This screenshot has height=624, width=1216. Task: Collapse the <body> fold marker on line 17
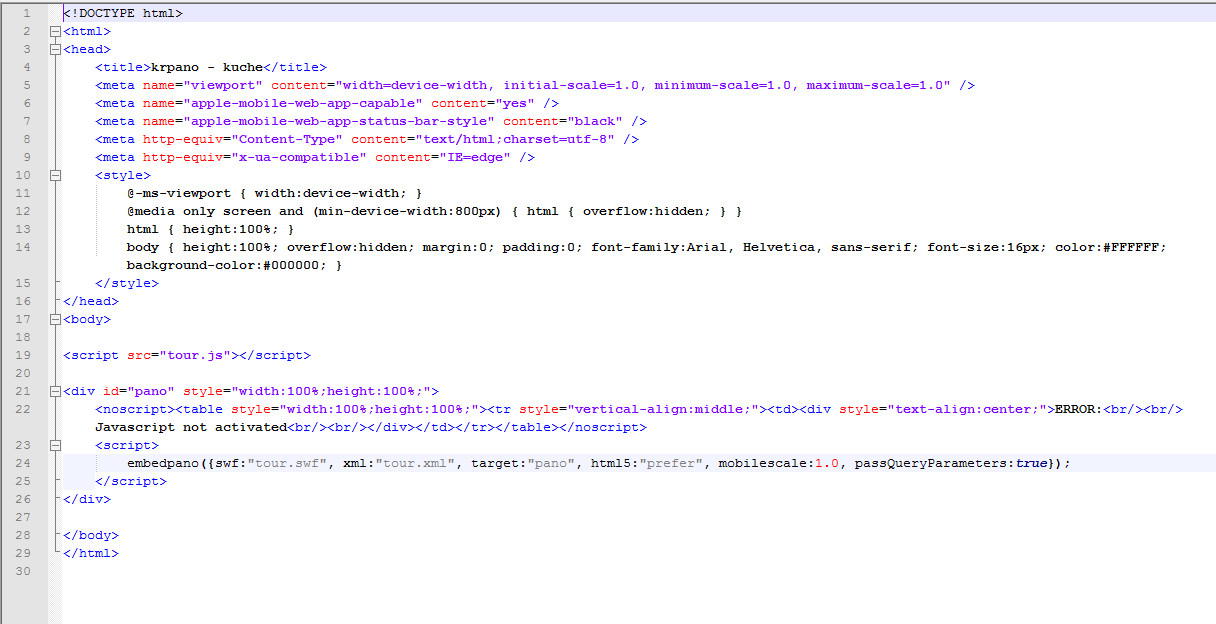55,319
